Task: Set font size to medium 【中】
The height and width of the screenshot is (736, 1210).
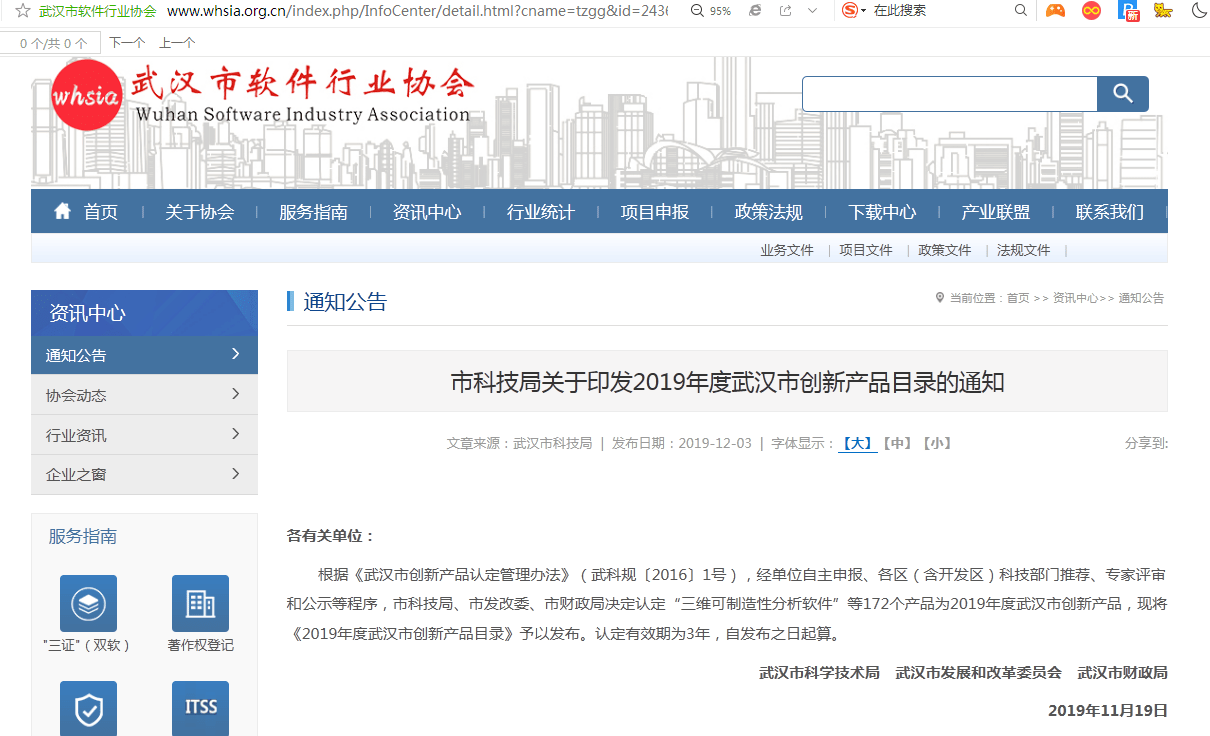Action: [897, 443]
